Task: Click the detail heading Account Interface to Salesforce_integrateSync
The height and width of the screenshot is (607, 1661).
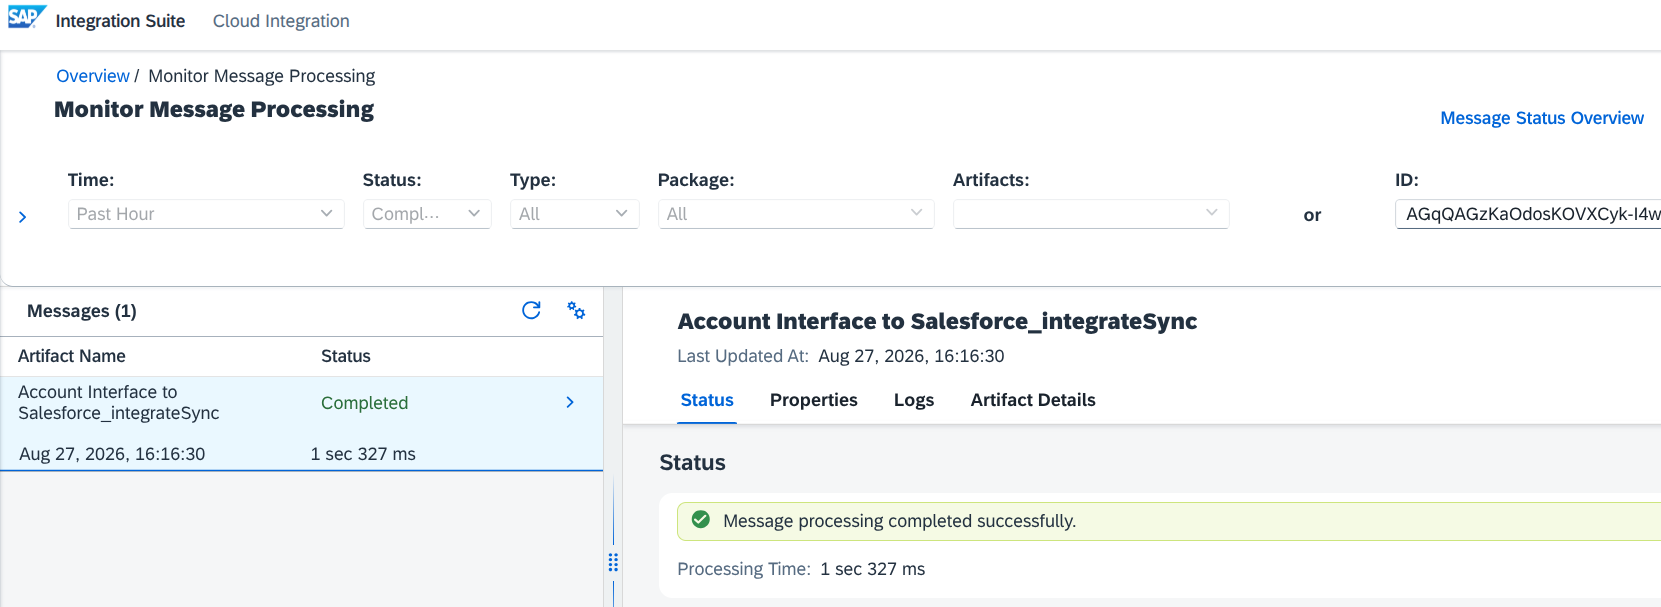Action: (937, 321)
